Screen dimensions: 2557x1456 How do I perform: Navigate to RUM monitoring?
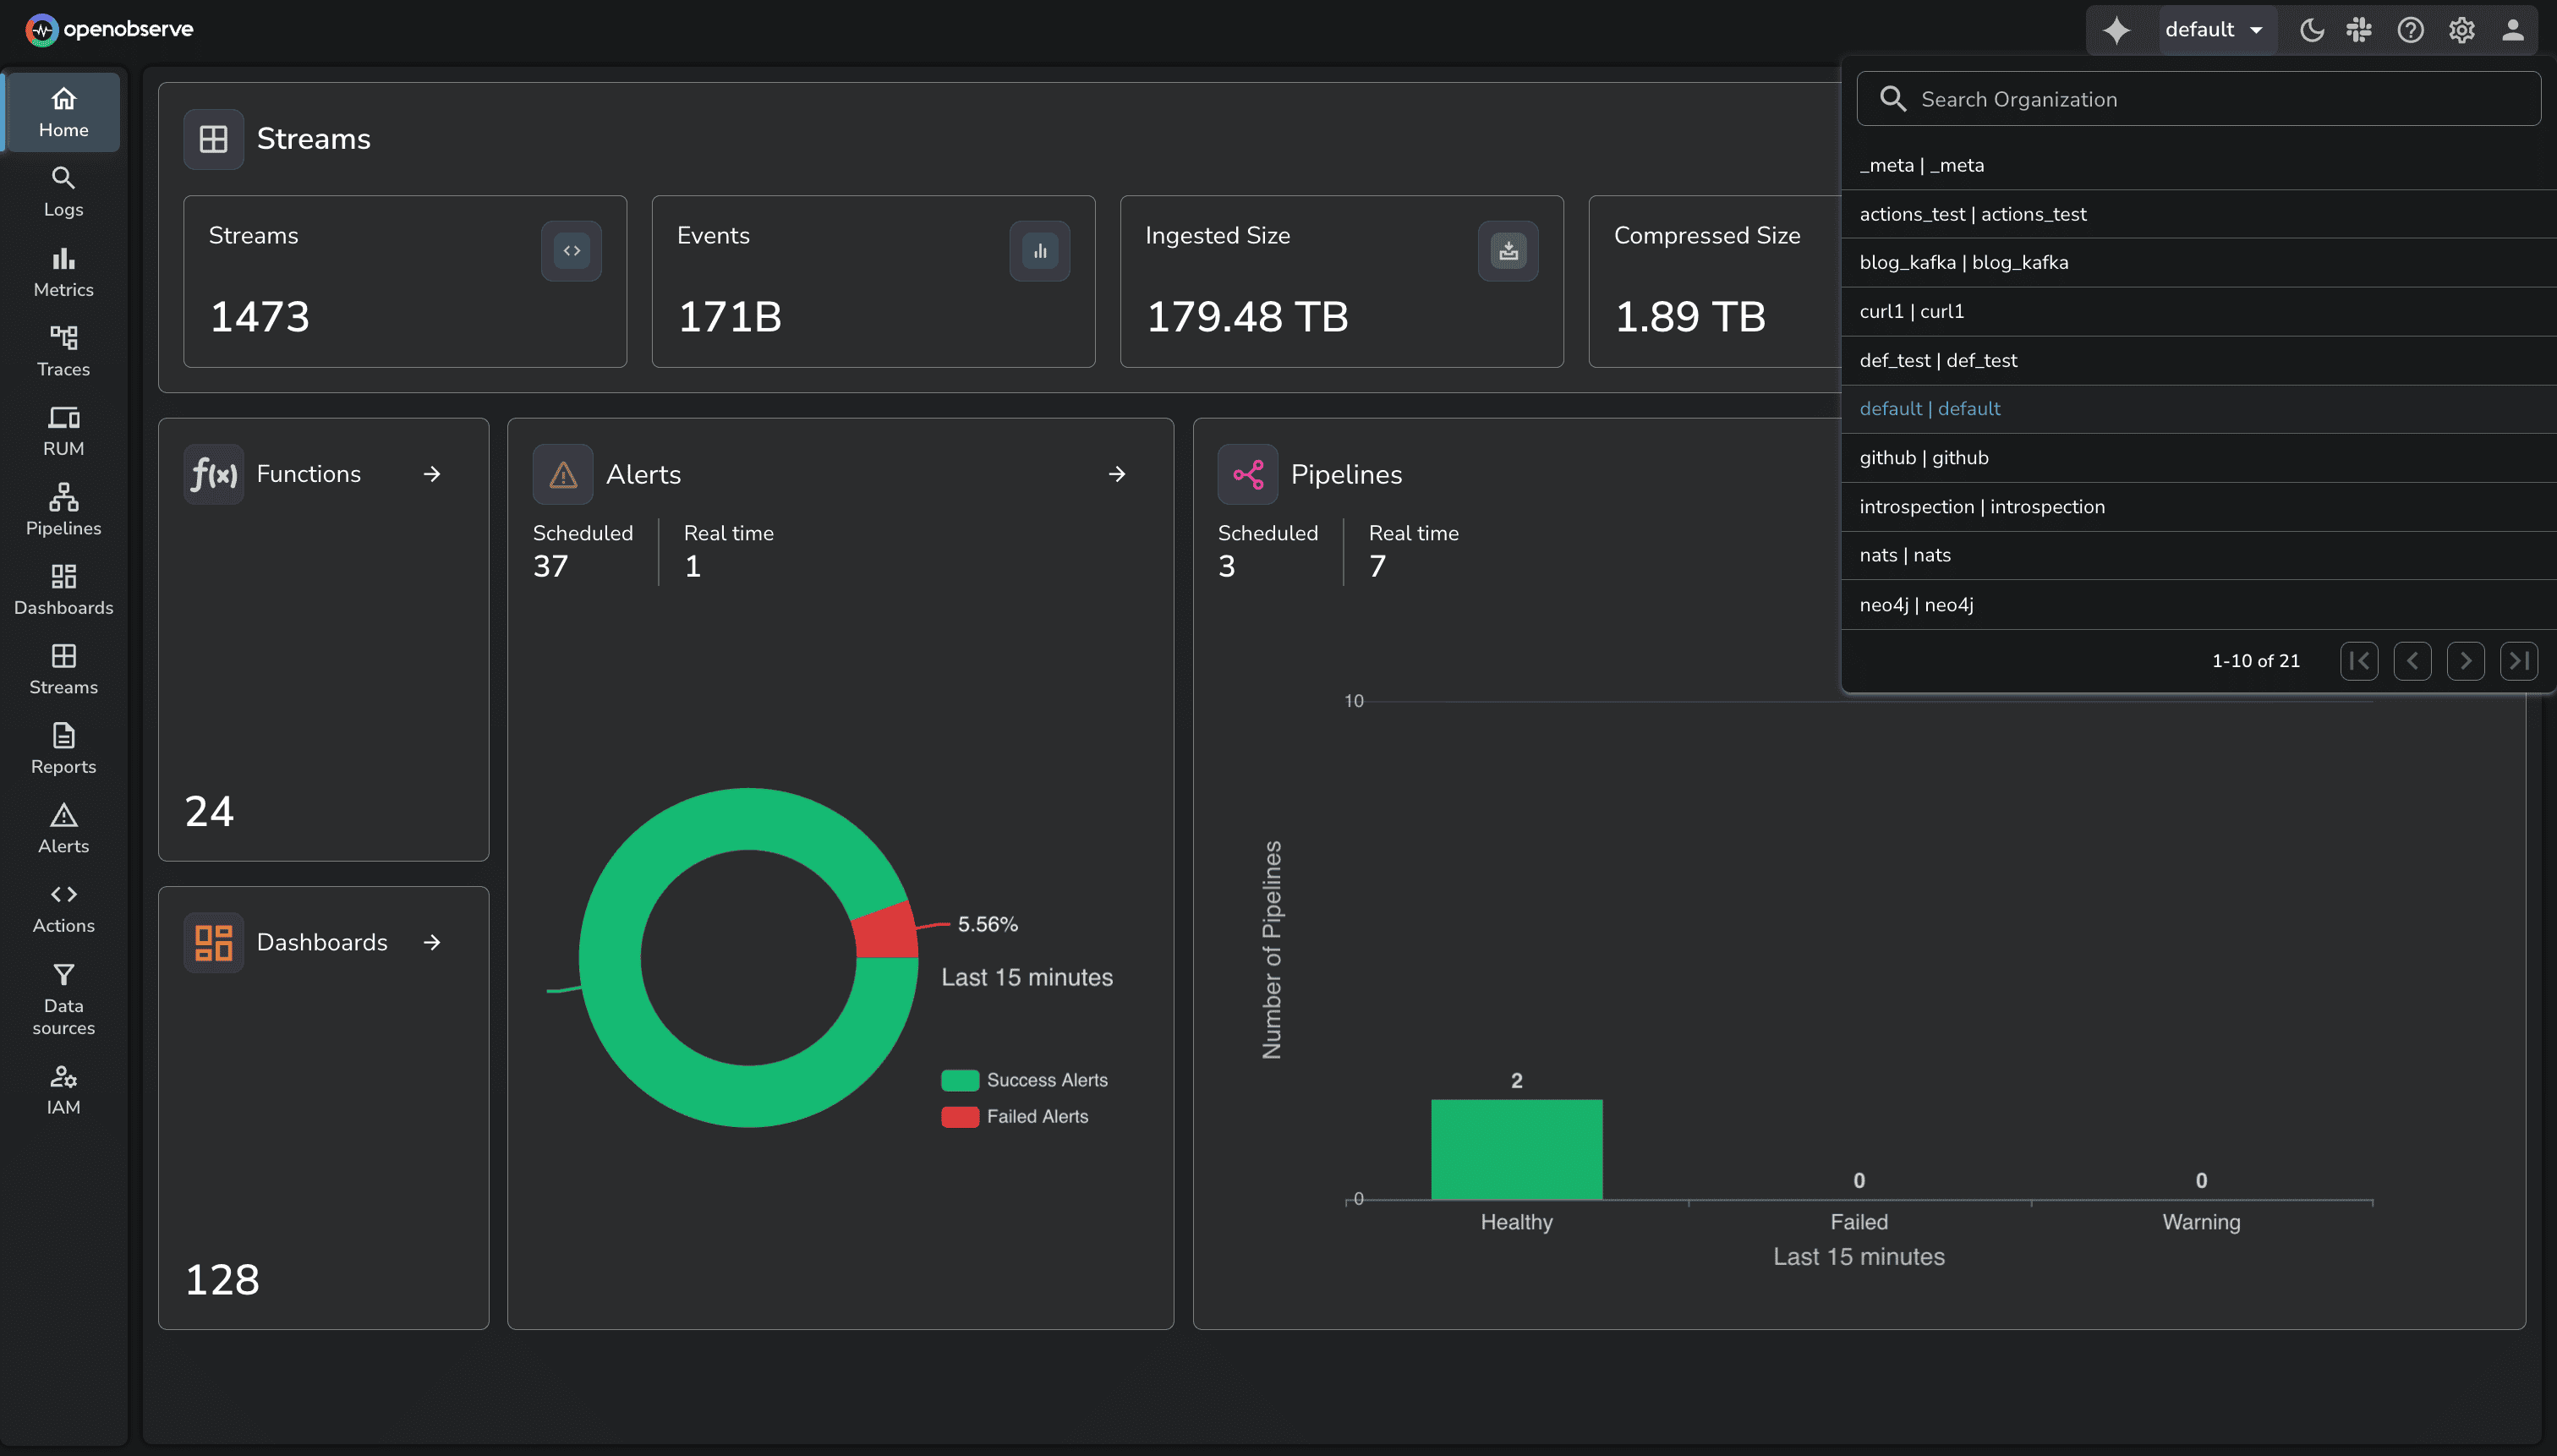pyautogui.click(x=62, y=430)
